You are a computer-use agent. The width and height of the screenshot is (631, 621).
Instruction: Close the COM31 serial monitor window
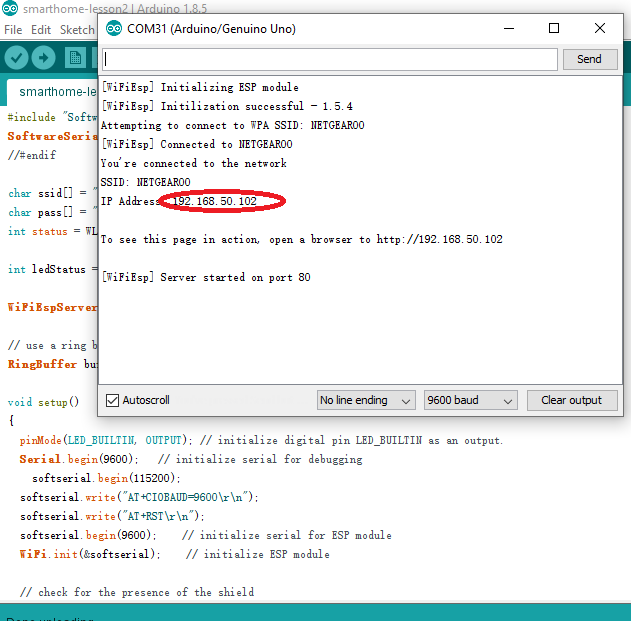tap(600, 28)
